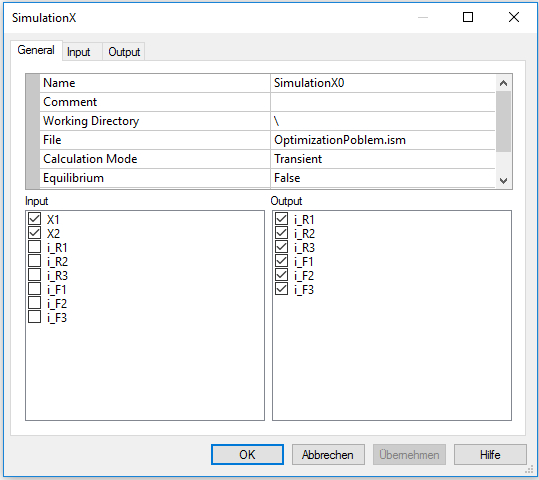Open the Calculation Mode Transient value
539x480 pixels.
[383, 159]
